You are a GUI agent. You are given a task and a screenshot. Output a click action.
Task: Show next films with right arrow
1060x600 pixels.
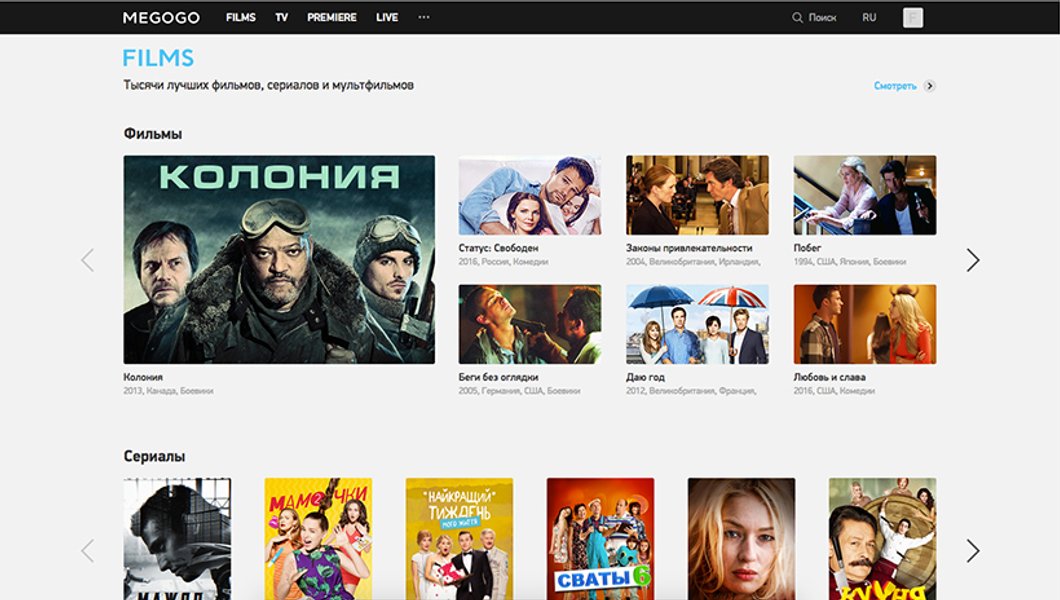click(x=972, y=260)
